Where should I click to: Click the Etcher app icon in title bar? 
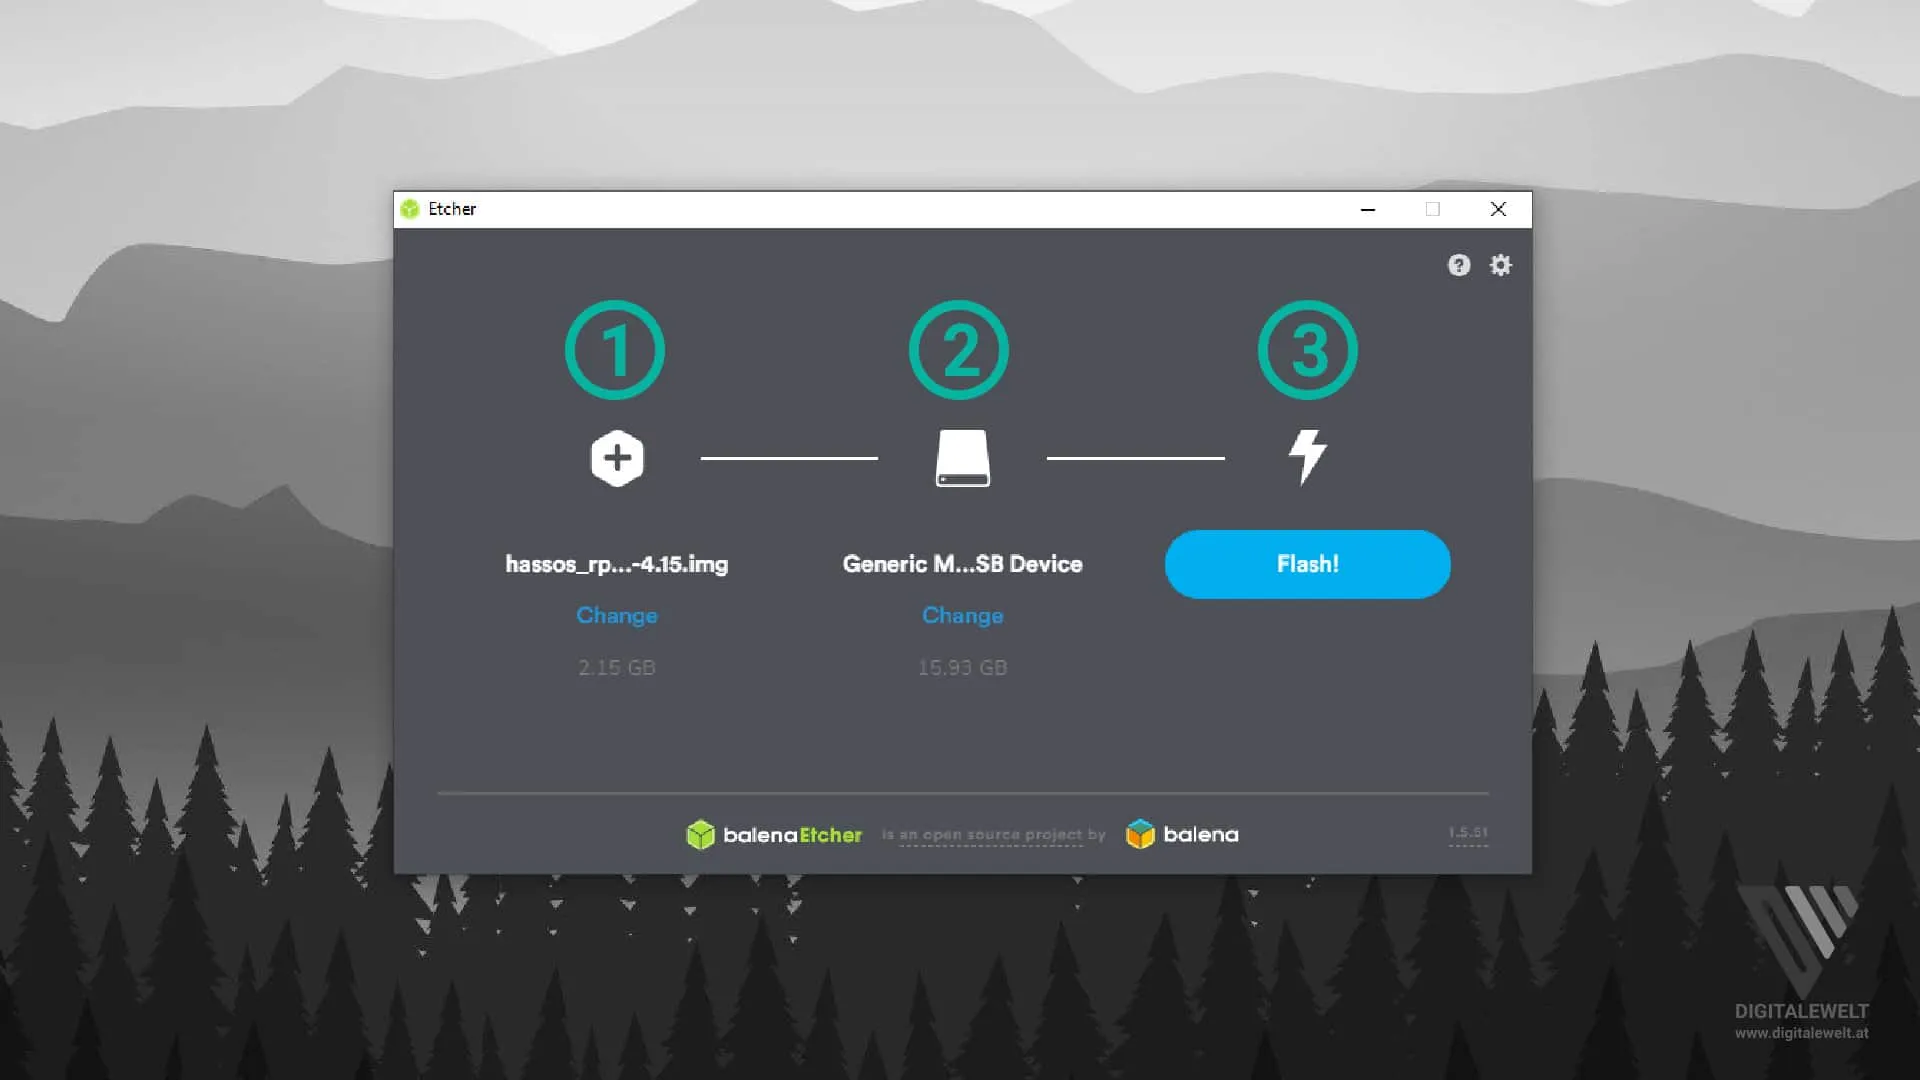click(x=410, y=209)
